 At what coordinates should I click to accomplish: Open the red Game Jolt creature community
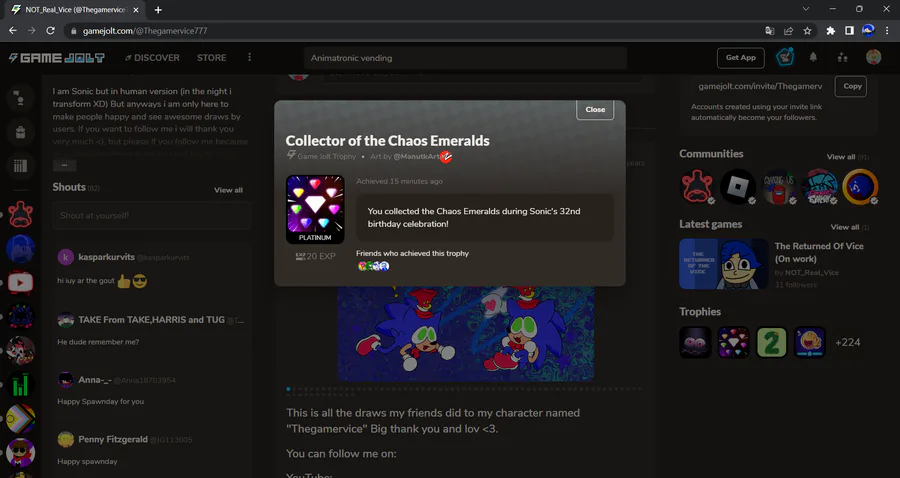(697, 186)
